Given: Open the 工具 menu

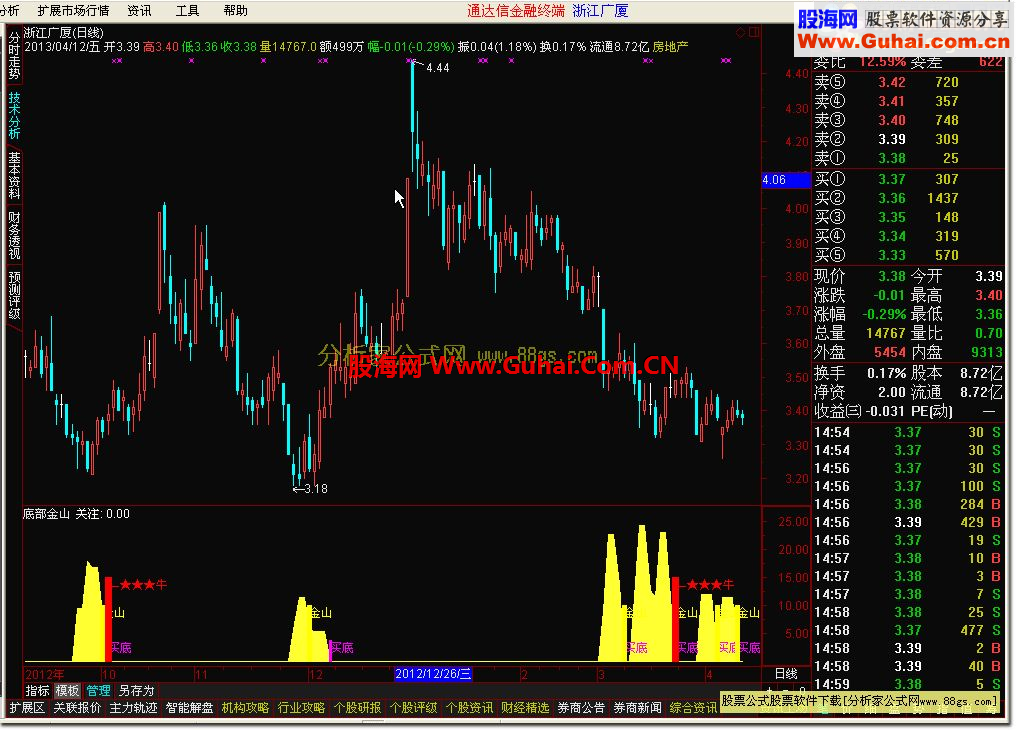Looking at the screenshot, I should click(x=187, y=10).
